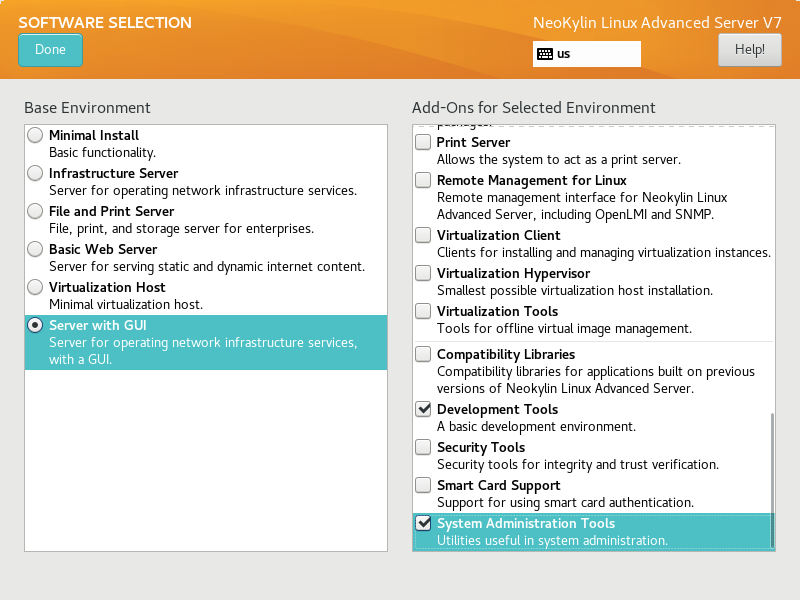Choose File and Print Server option

35,211
